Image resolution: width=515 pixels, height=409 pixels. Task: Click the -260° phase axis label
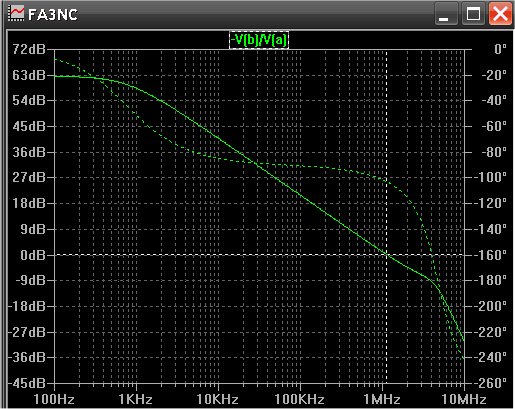491,383
